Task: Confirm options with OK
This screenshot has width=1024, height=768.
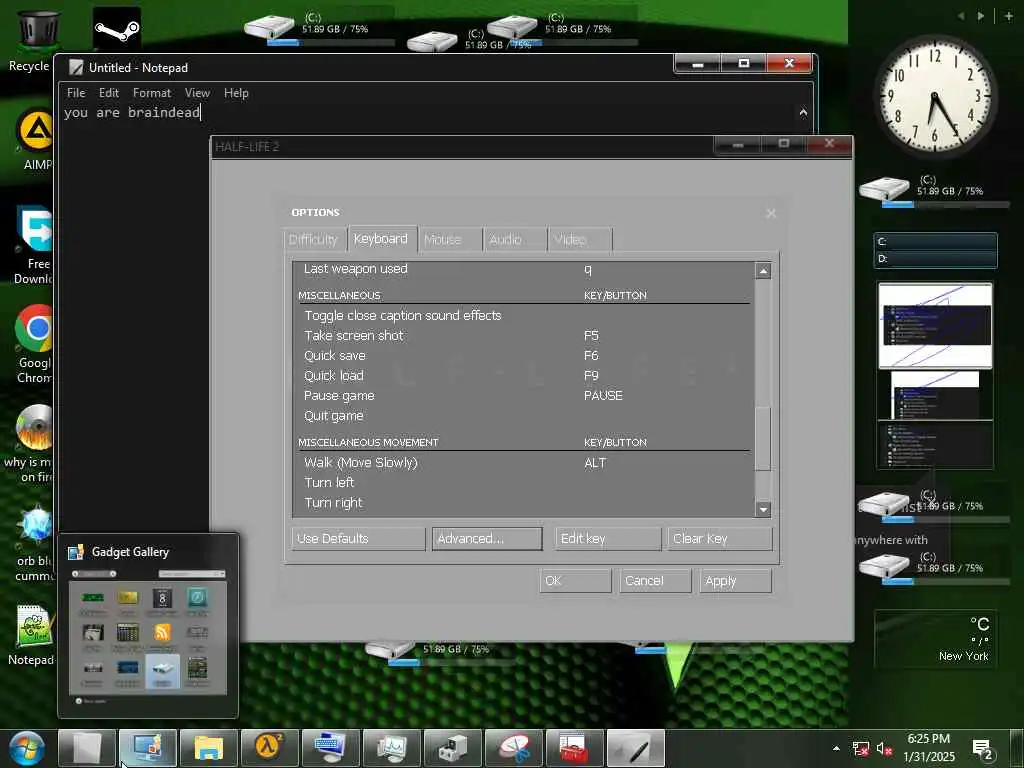Action: [x=575, y=581]
